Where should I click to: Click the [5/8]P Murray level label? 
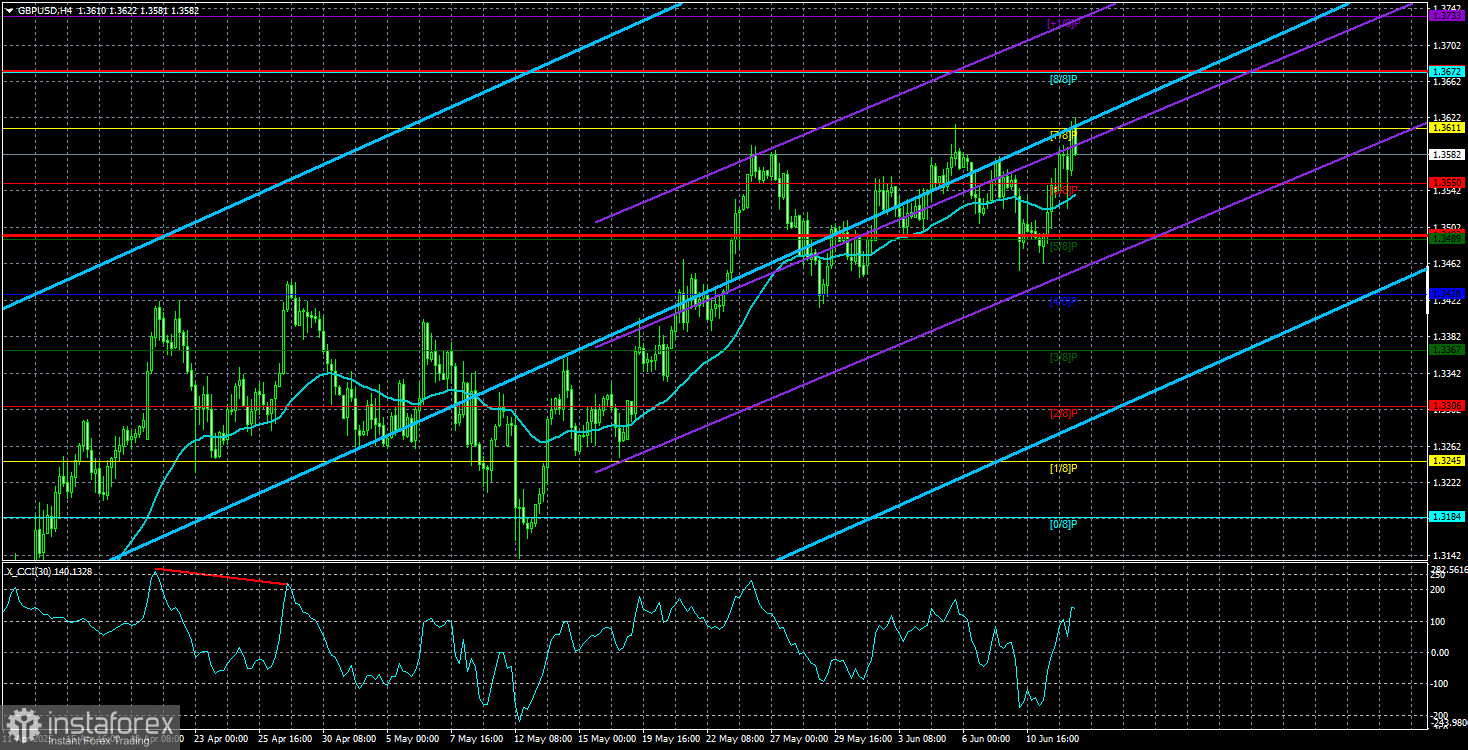click(x=1063, y=246)
